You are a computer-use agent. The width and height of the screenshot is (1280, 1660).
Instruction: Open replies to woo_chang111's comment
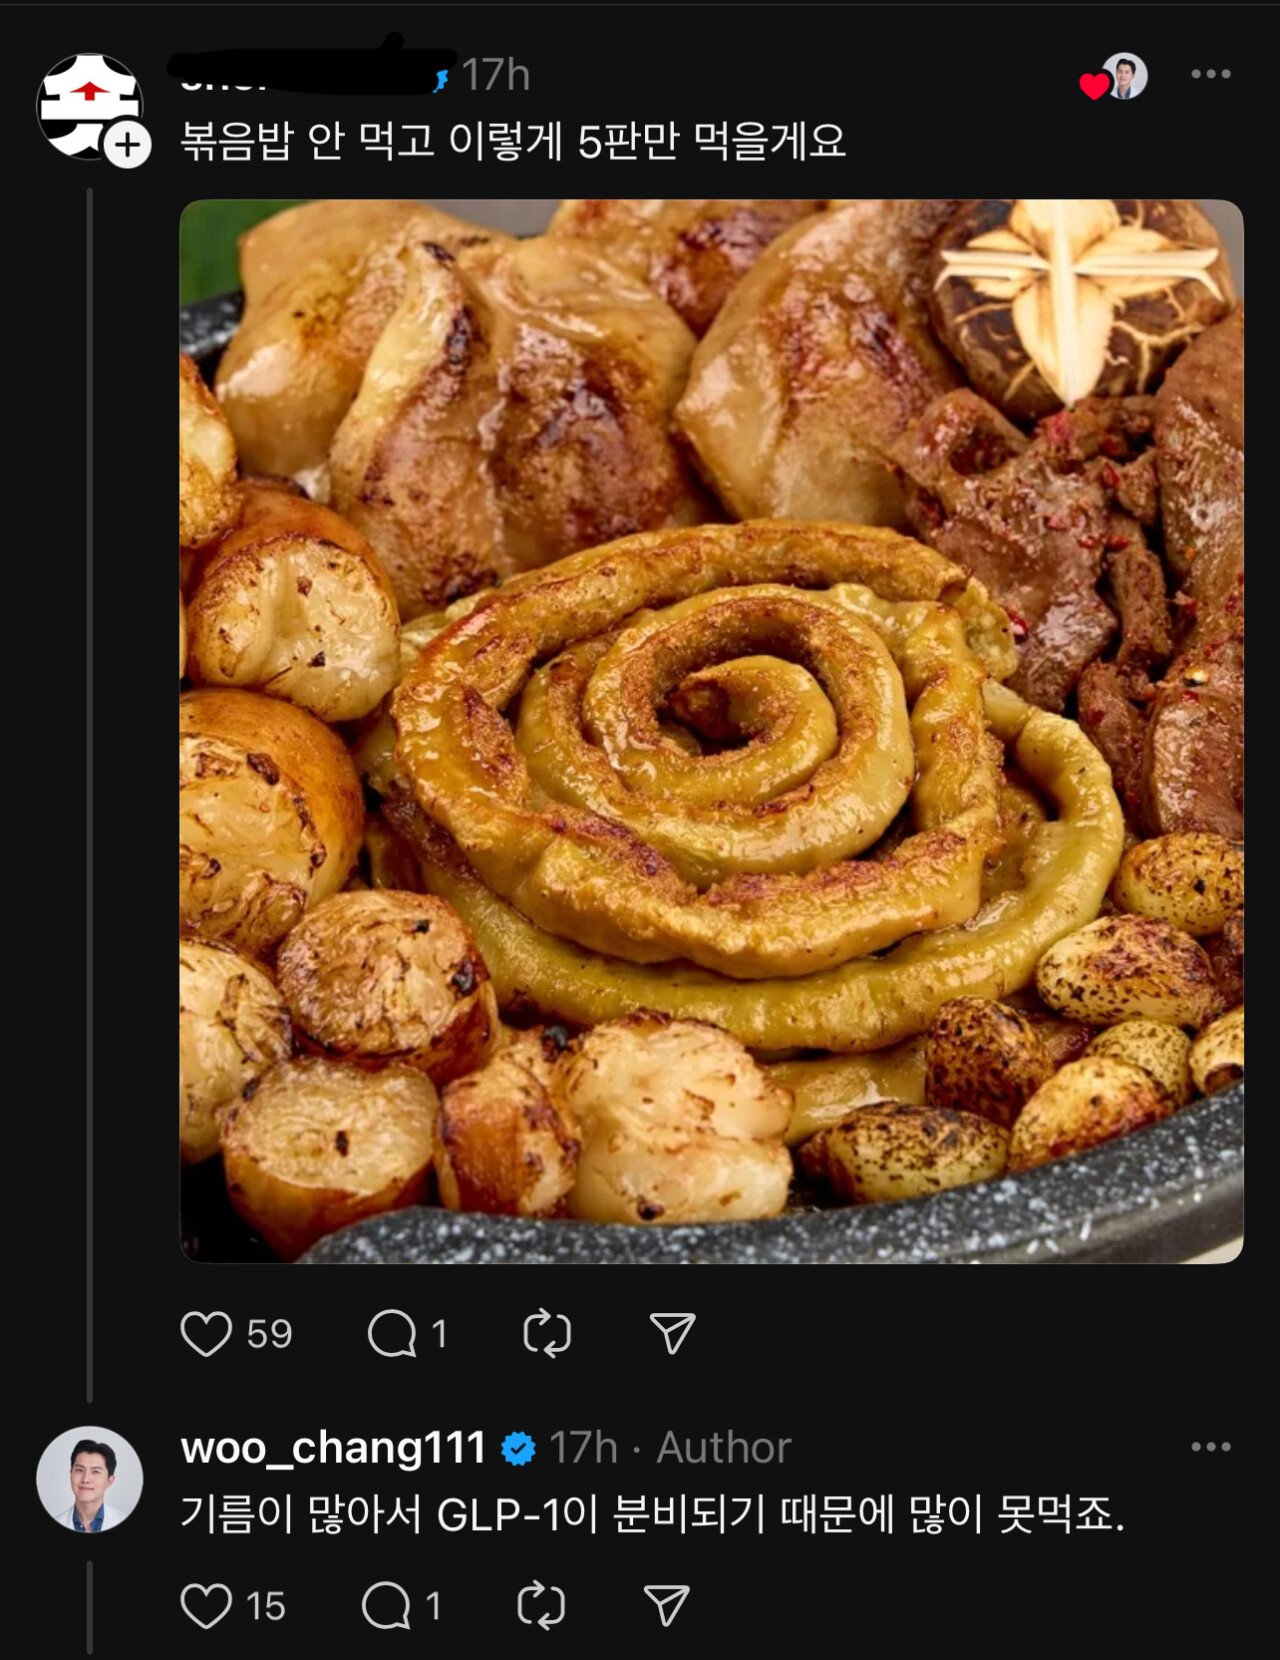(x=387, y=1606)
